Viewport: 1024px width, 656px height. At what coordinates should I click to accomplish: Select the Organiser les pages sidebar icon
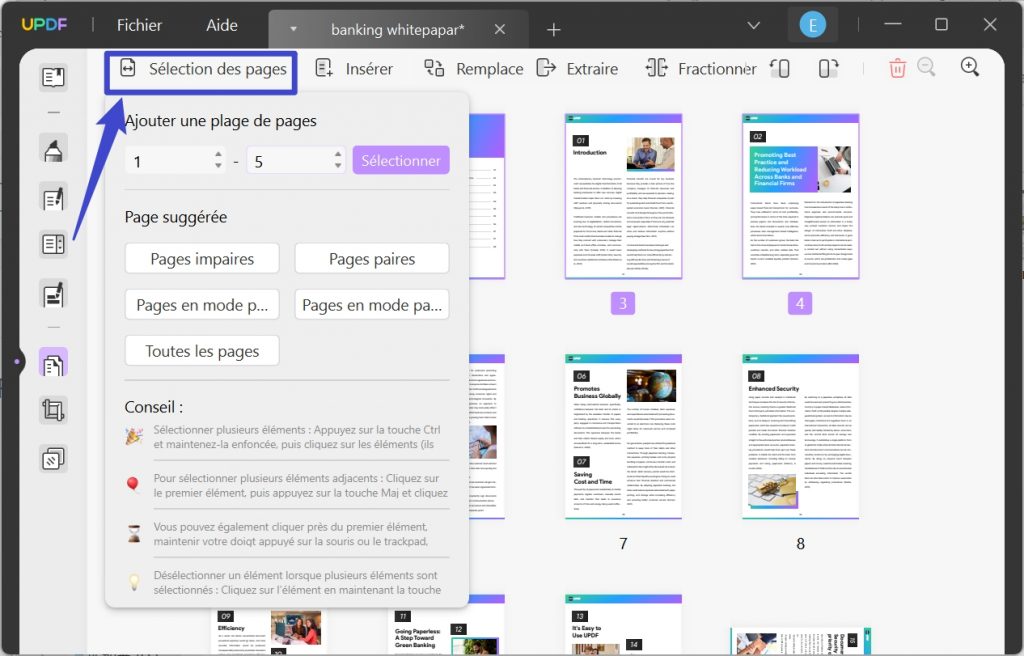(x=54, y=363)
